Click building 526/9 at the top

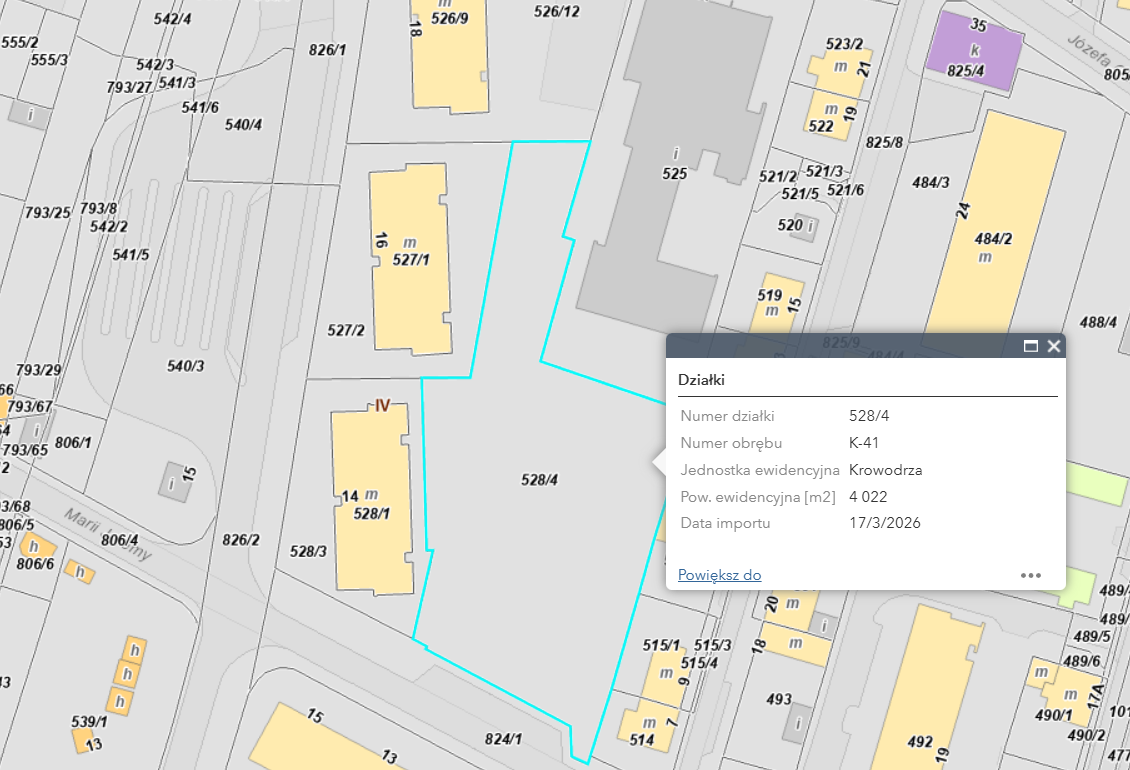coord(452,55)
